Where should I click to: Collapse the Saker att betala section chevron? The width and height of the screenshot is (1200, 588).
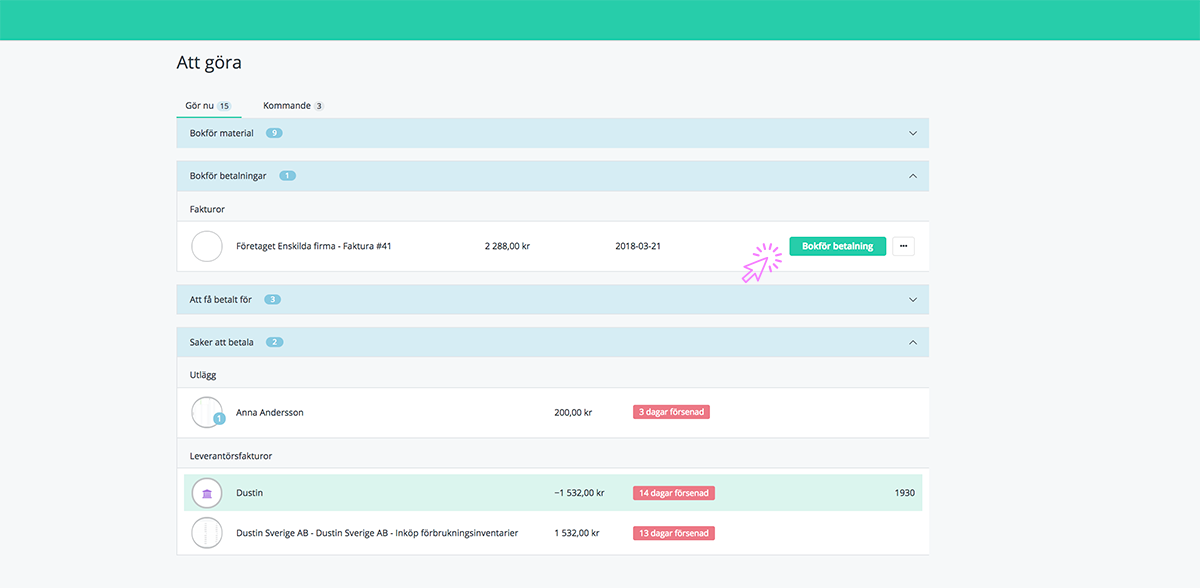point(912,342)
